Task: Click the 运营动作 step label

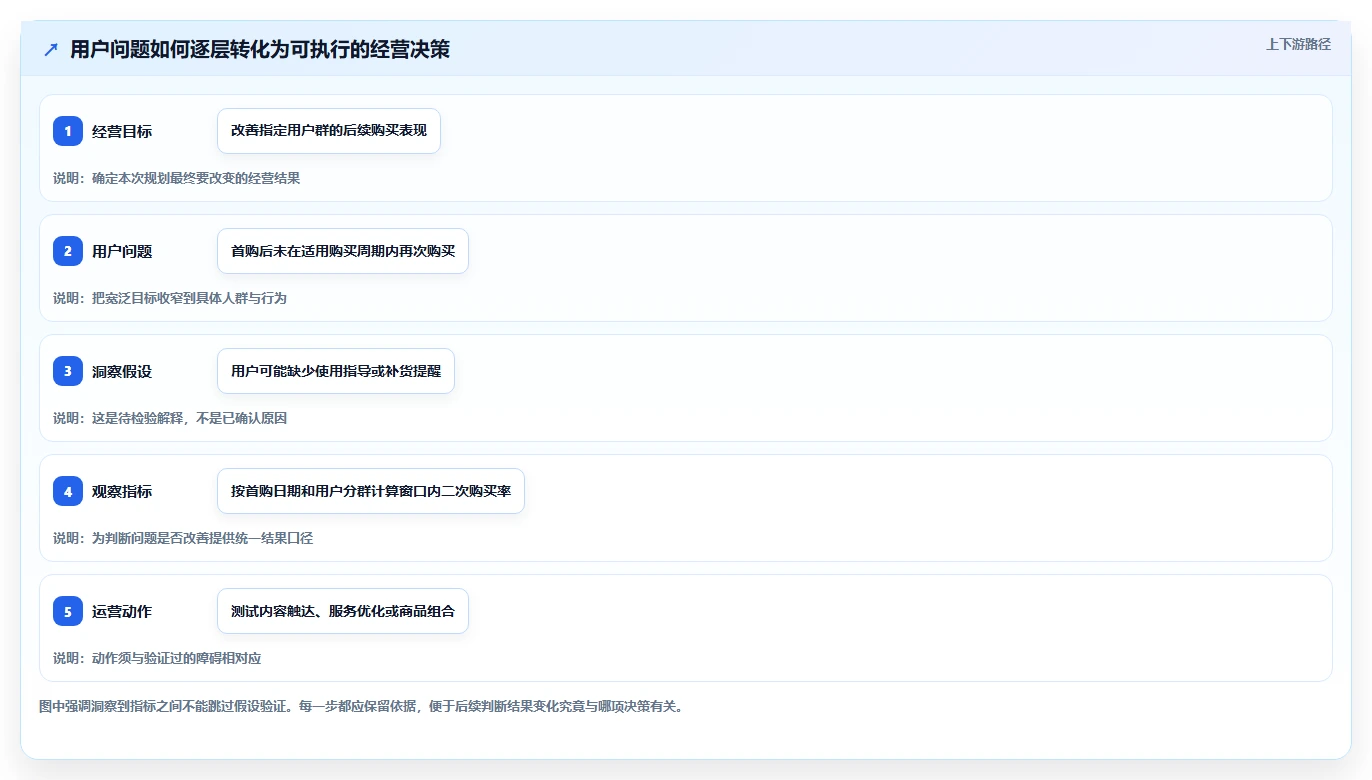Action: click(x=122, y=611)
